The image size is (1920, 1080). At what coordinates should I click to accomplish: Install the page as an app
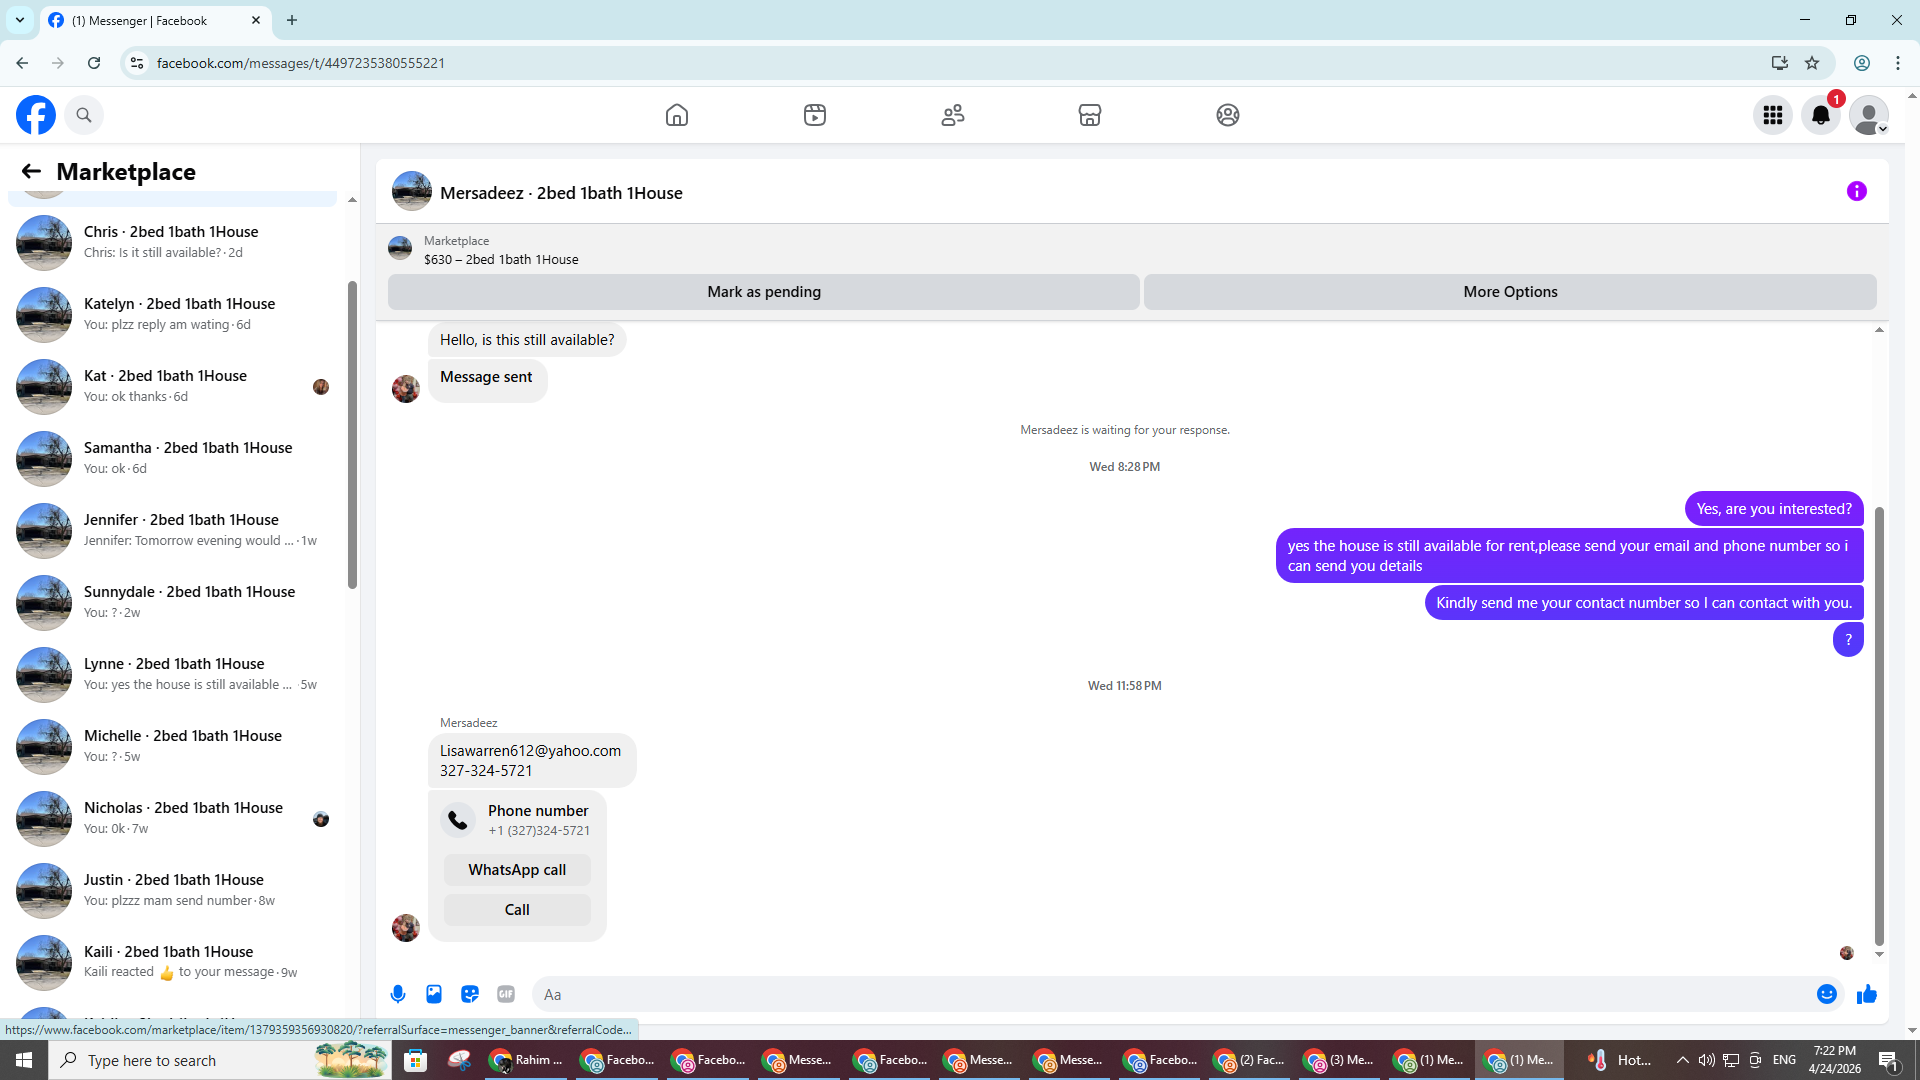coord(1779,63)
